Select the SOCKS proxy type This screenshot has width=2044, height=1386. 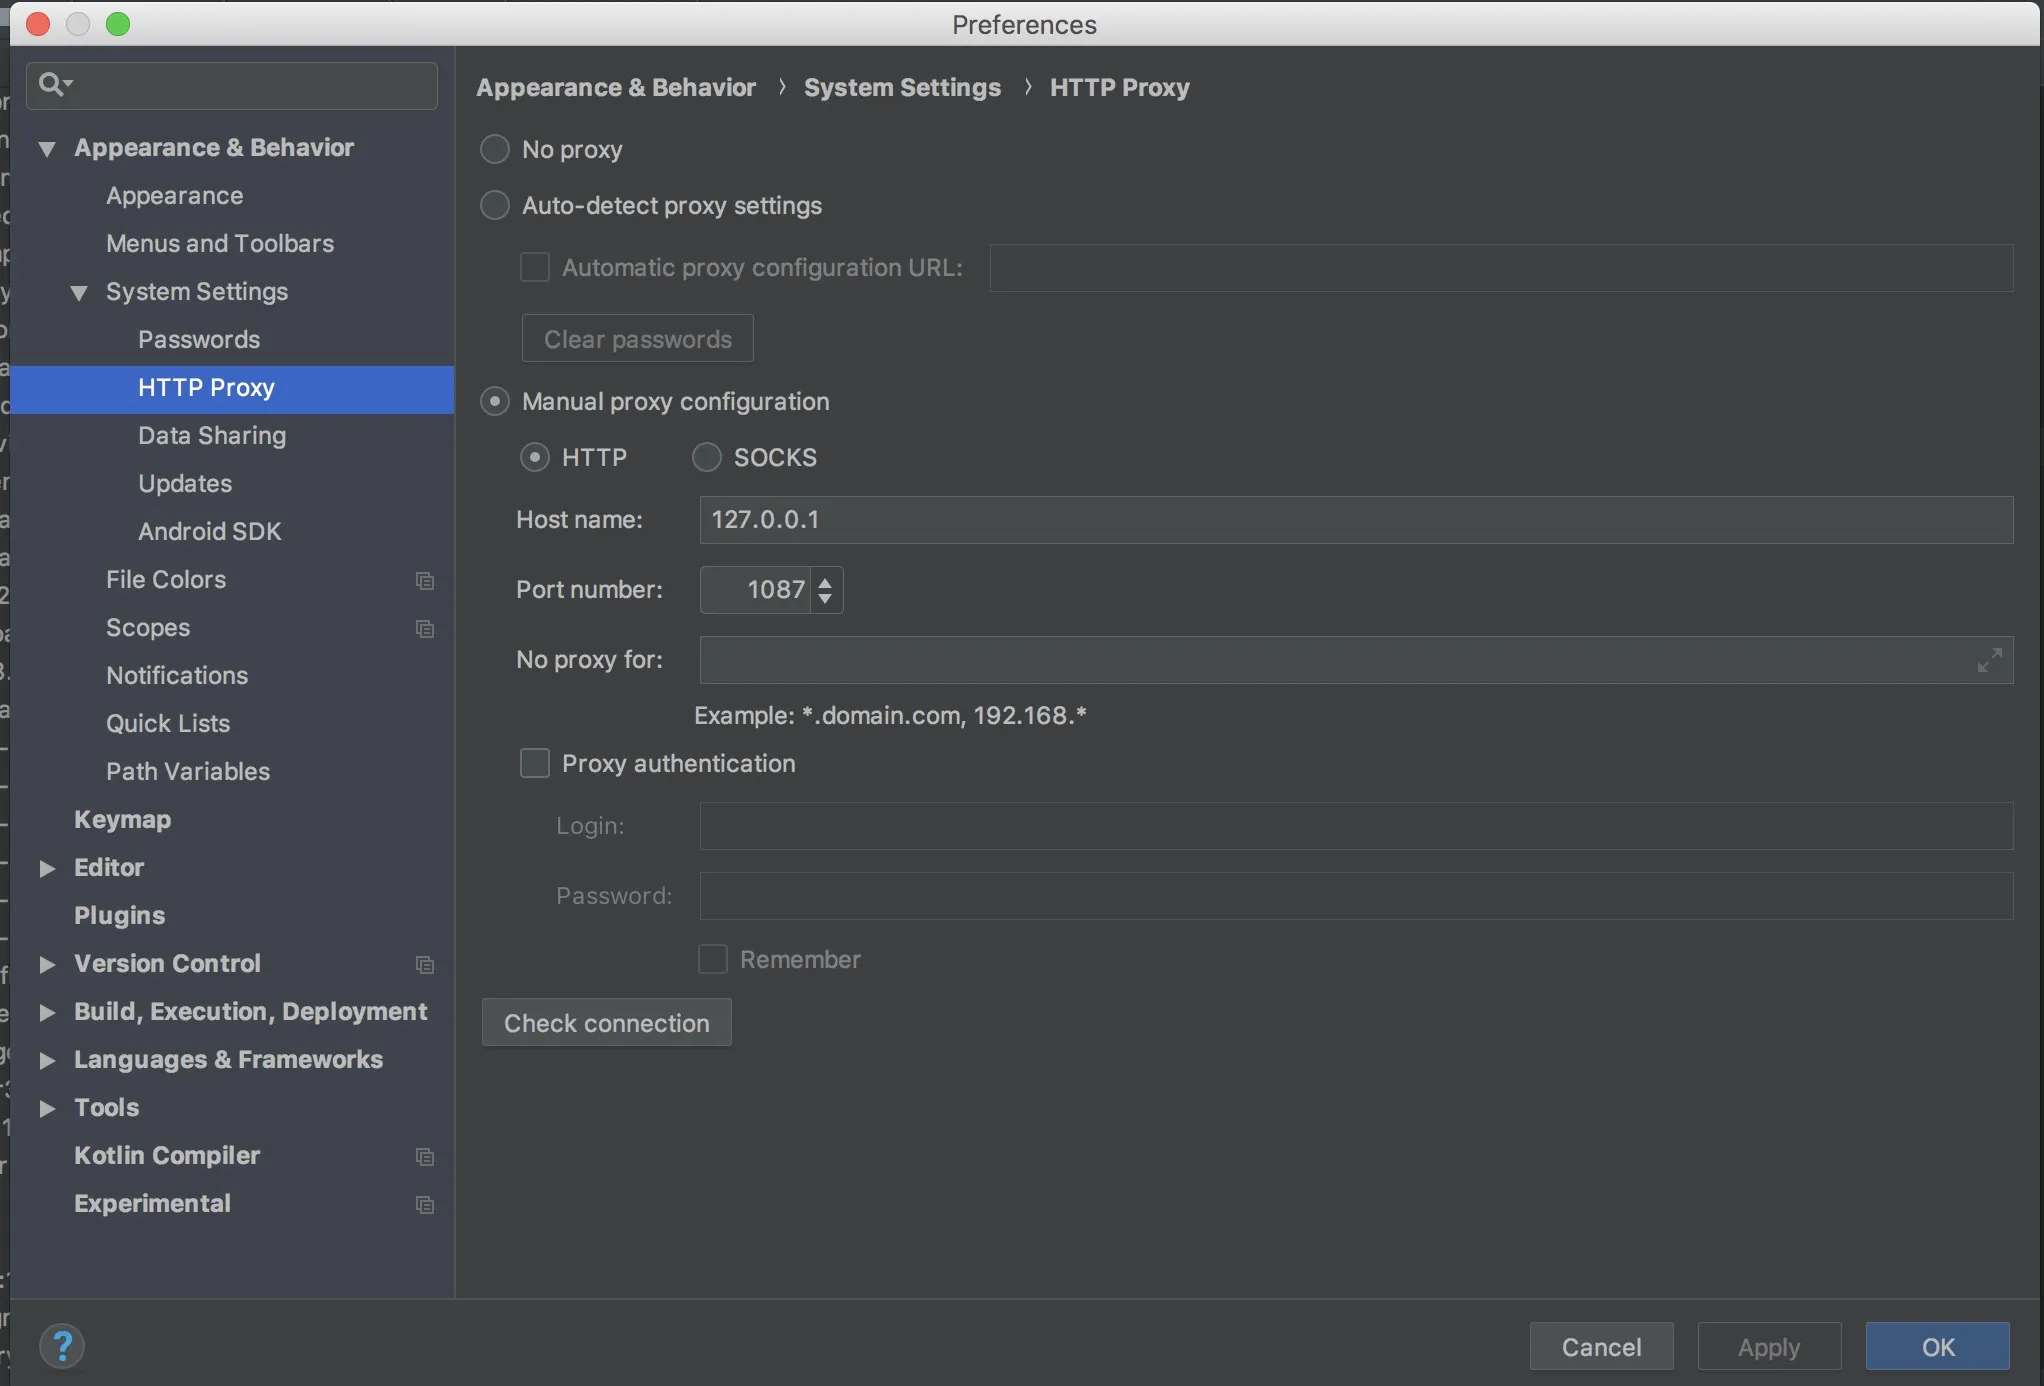(x=705, y=456)
